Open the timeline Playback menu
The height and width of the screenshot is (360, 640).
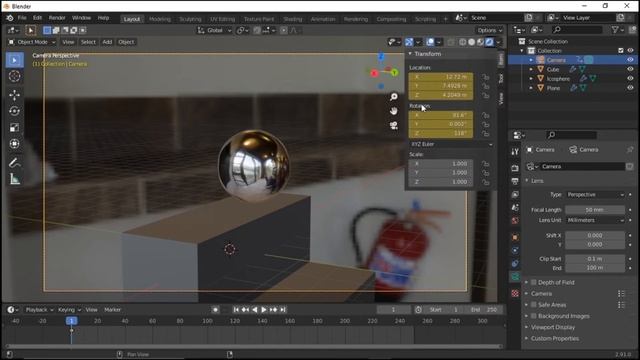39,310
